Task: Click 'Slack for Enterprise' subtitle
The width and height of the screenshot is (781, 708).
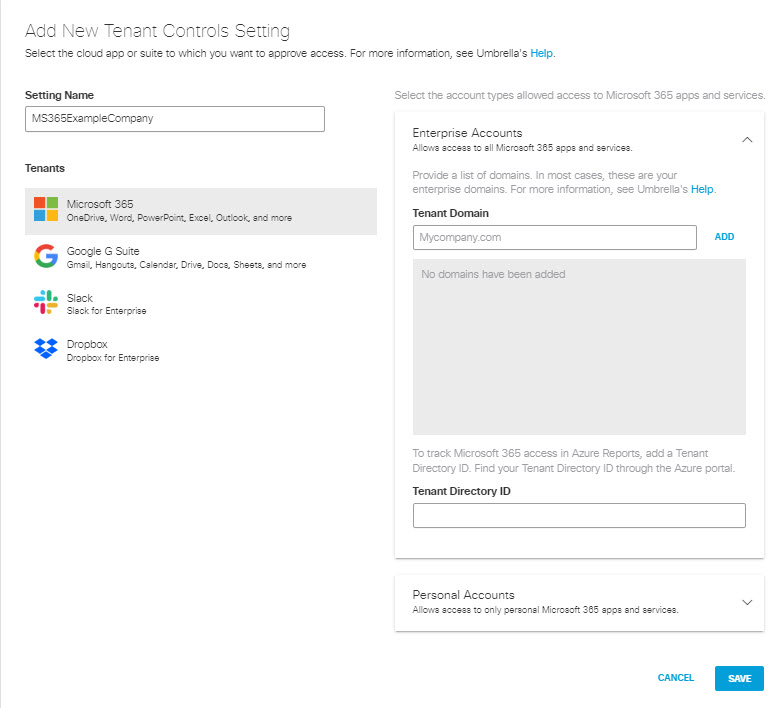Action: tap(107, 311)
